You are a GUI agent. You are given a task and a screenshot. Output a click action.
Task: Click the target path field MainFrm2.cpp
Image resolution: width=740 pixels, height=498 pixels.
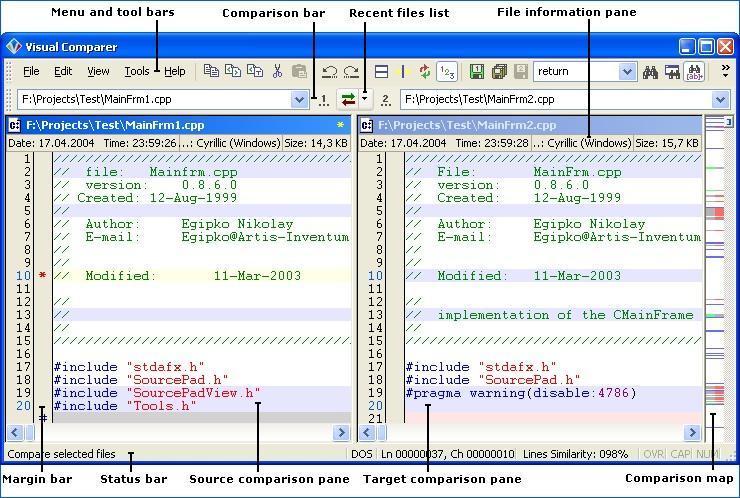tap(556, 100)
